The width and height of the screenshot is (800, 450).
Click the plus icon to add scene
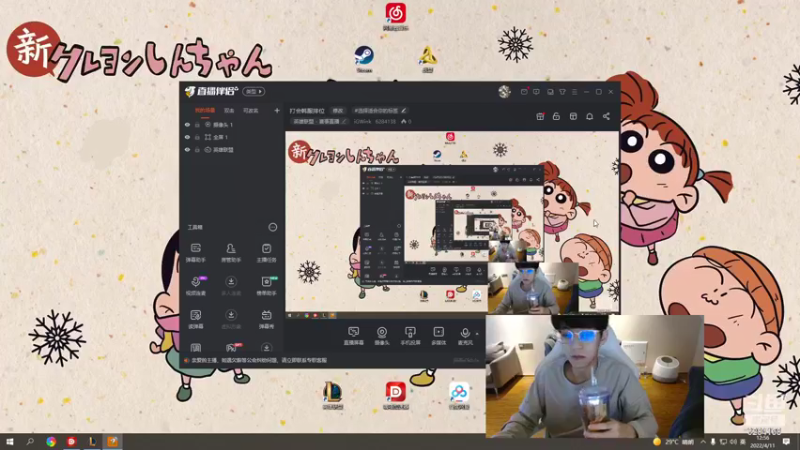tap(277, 110)
